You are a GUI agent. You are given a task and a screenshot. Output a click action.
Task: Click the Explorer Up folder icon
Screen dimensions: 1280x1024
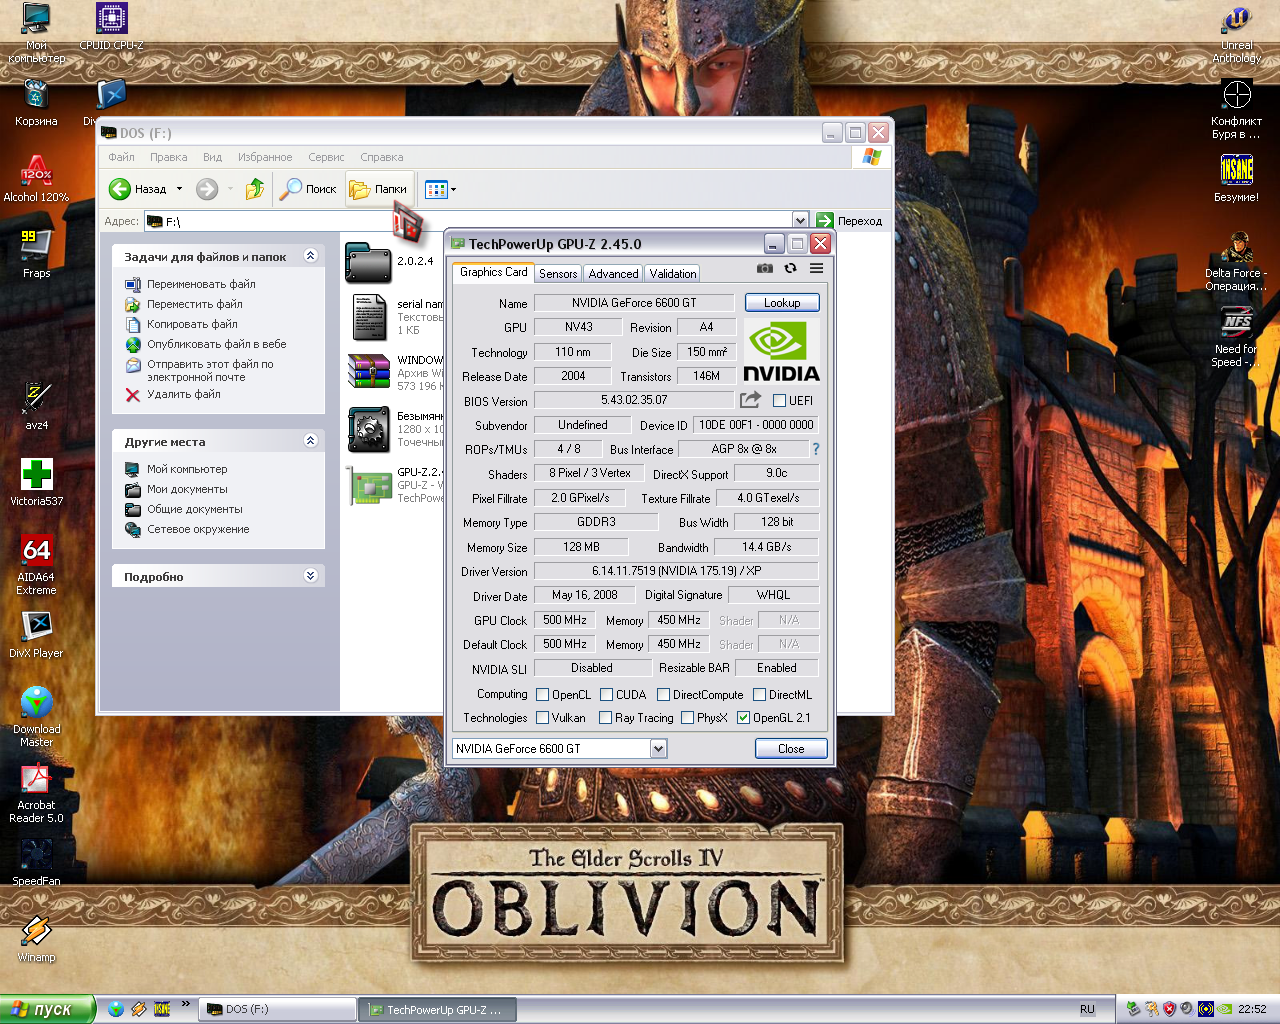click(x=255, y=189)
